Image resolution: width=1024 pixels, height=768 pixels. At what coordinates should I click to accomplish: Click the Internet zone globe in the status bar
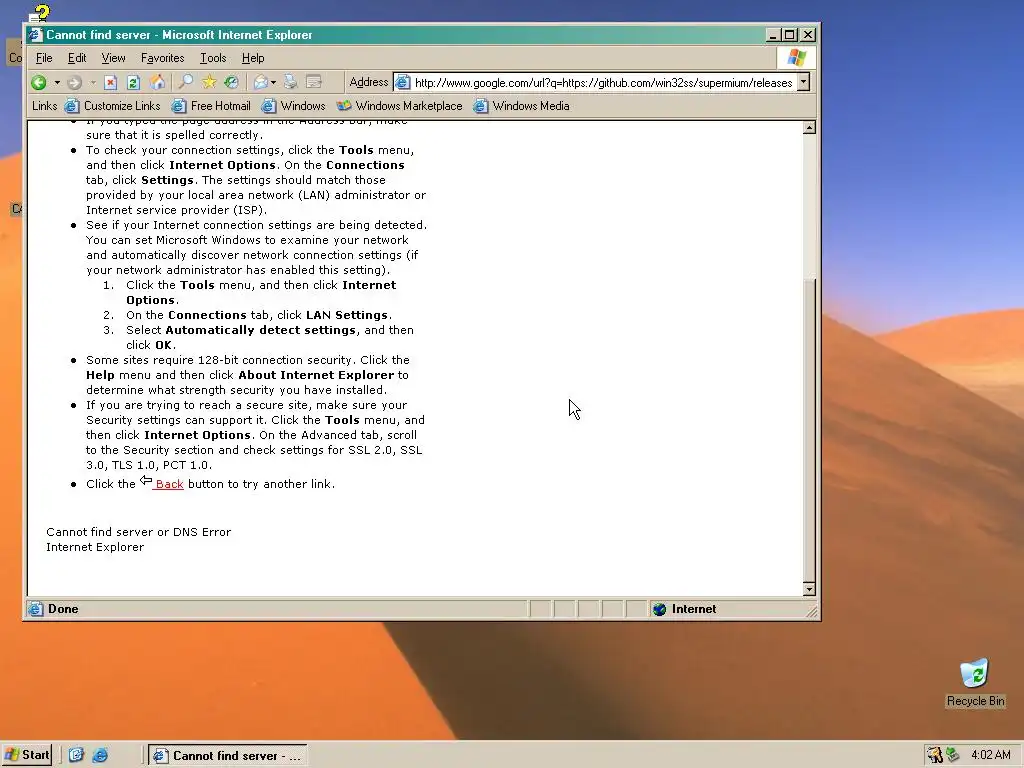pyautogui.click(x=660, y=609)
